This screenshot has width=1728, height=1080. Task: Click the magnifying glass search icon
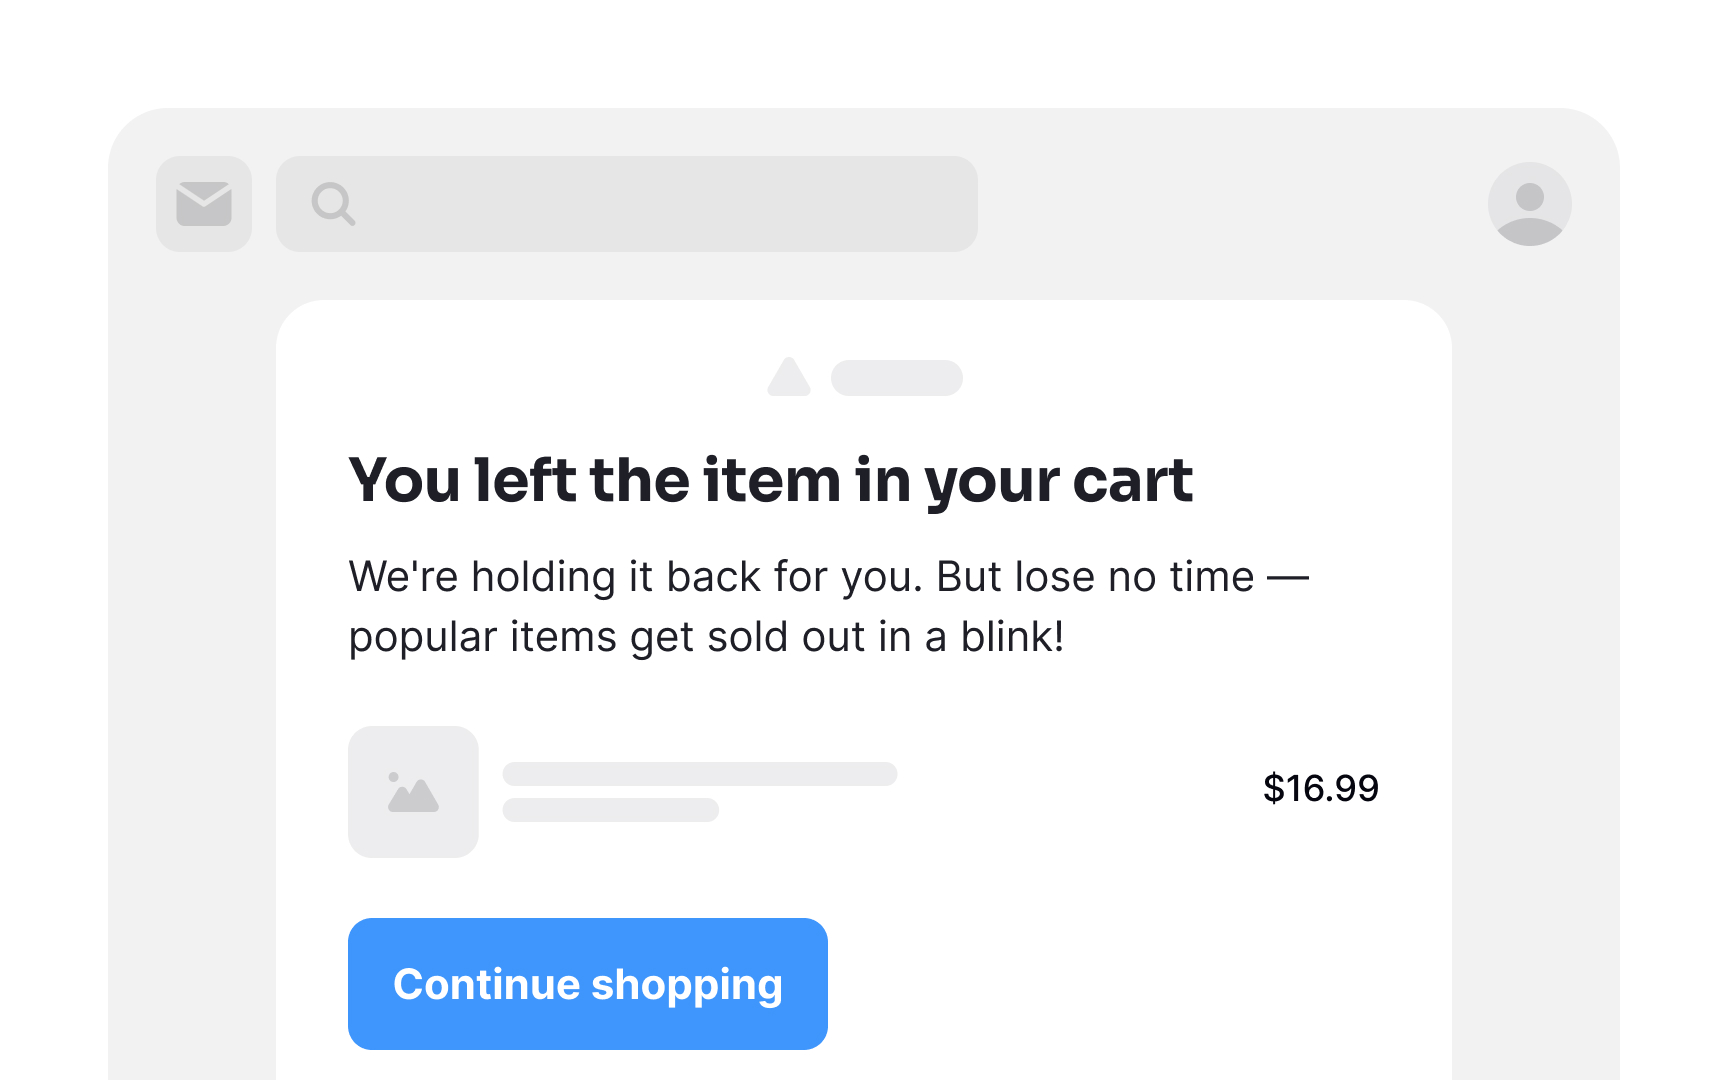(x=333, y=204)
